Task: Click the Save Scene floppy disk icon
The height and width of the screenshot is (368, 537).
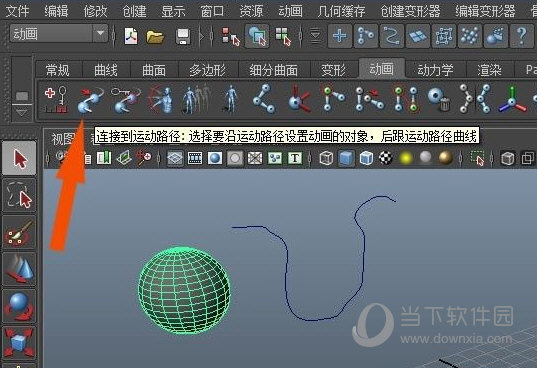Action: pyautogui.click(x=183, y=36)
